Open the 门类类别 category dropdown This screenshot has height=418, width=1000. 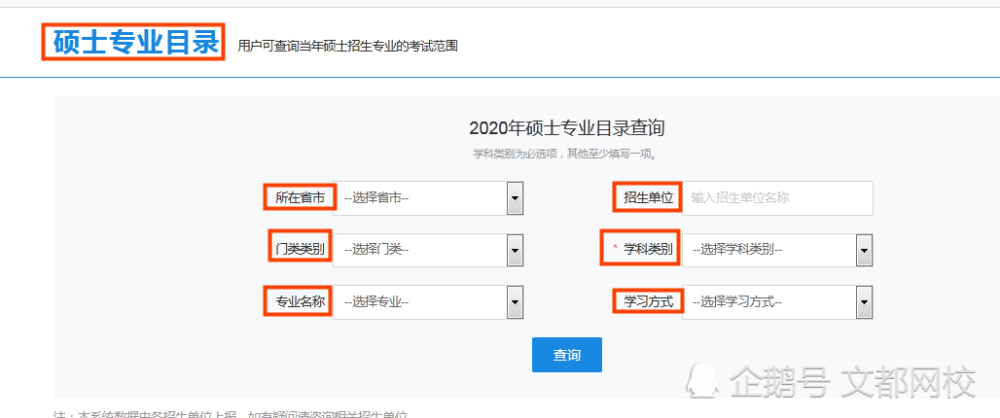click(428, 250)
